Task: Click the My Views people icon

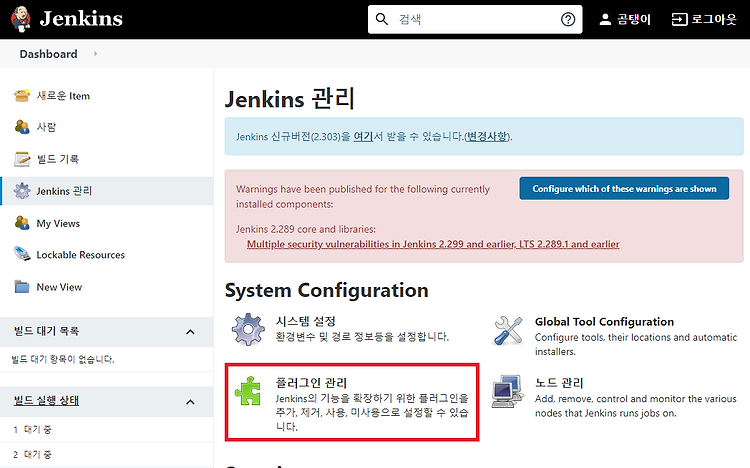Action: coord(22,223)
